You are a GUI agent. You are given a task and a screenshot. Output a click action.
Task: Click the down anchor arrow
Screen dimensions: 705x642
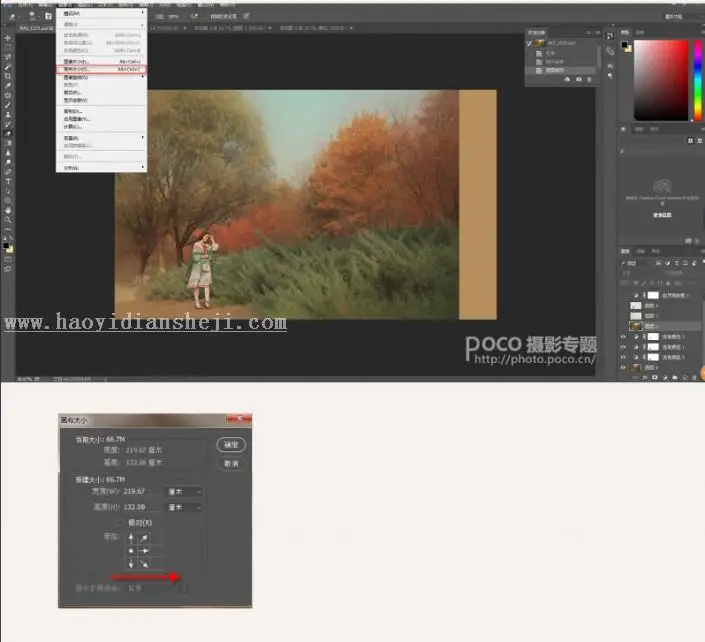pos(131,564)
